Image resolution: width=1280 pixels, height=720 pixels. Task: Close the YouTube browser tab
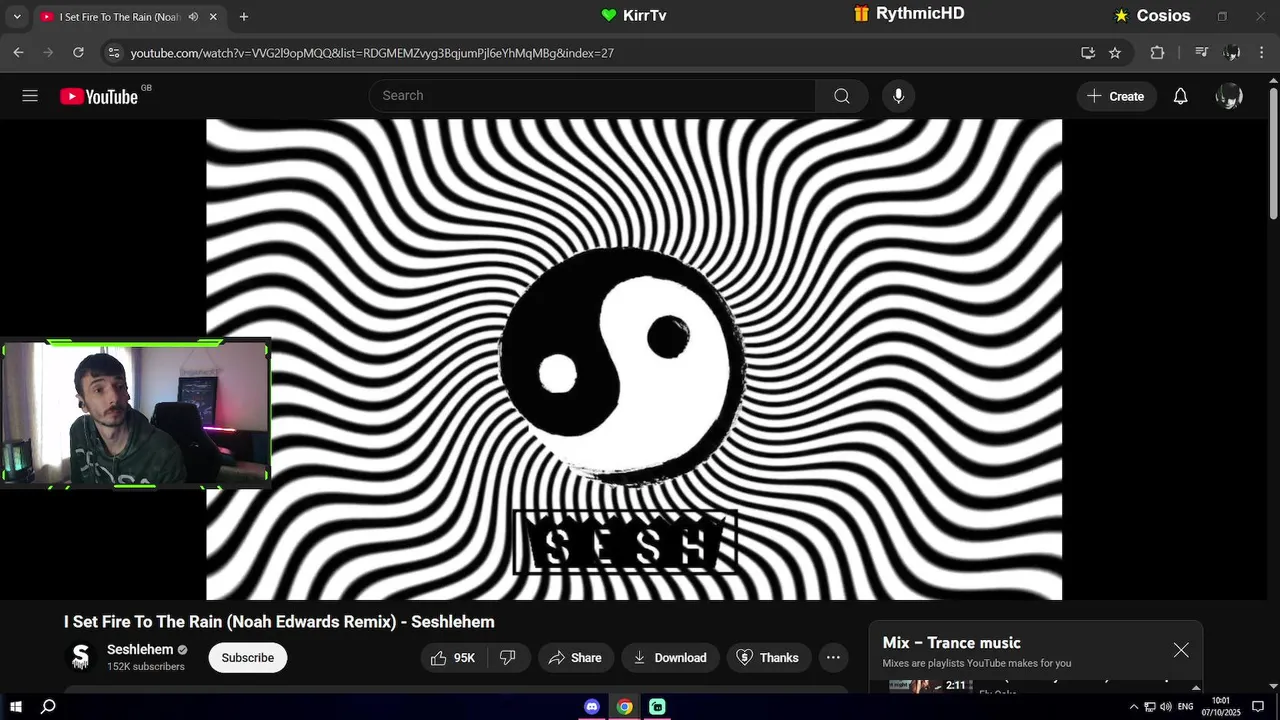[x=213, y=17]
